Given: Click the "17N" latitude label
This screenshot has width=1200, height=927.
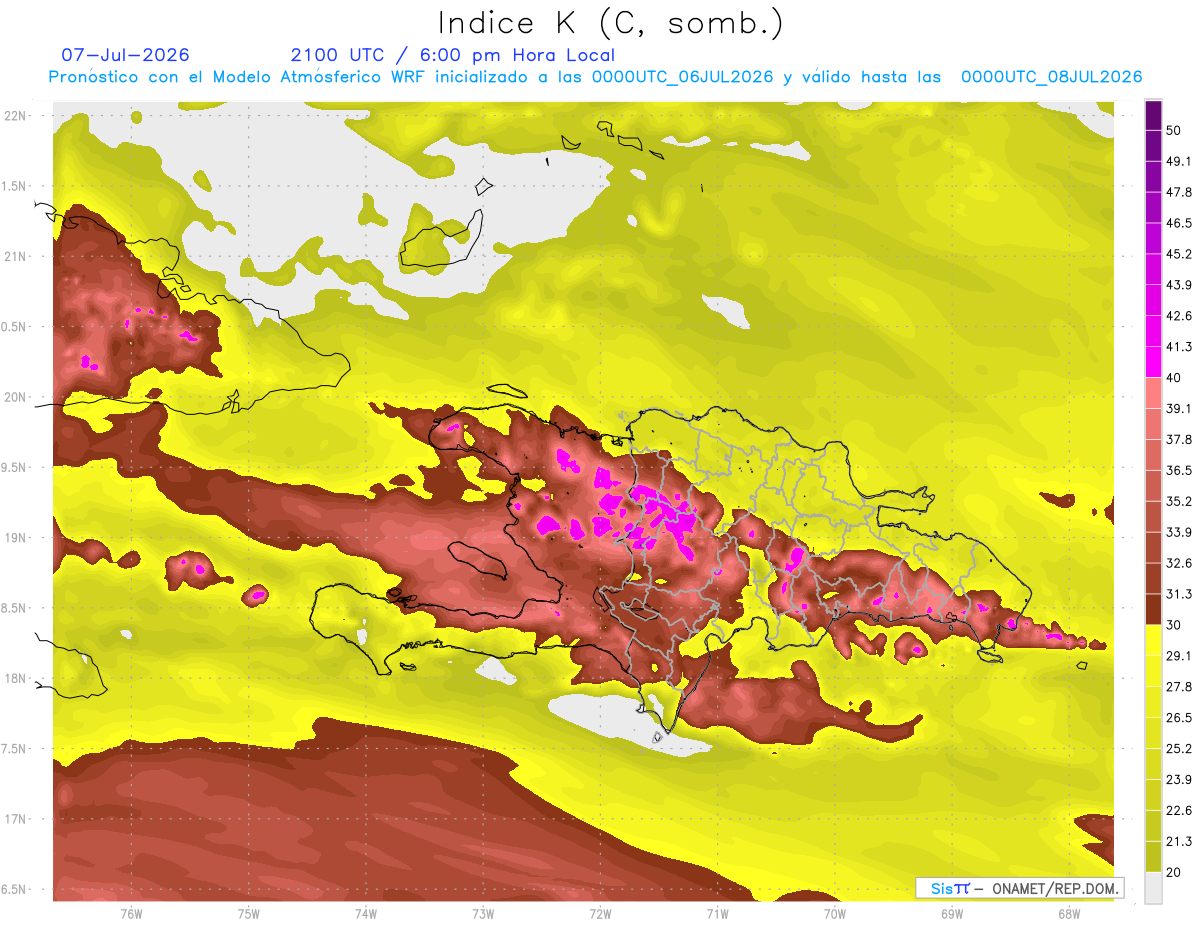Looking at the screenshot, I should click(16, 820).
